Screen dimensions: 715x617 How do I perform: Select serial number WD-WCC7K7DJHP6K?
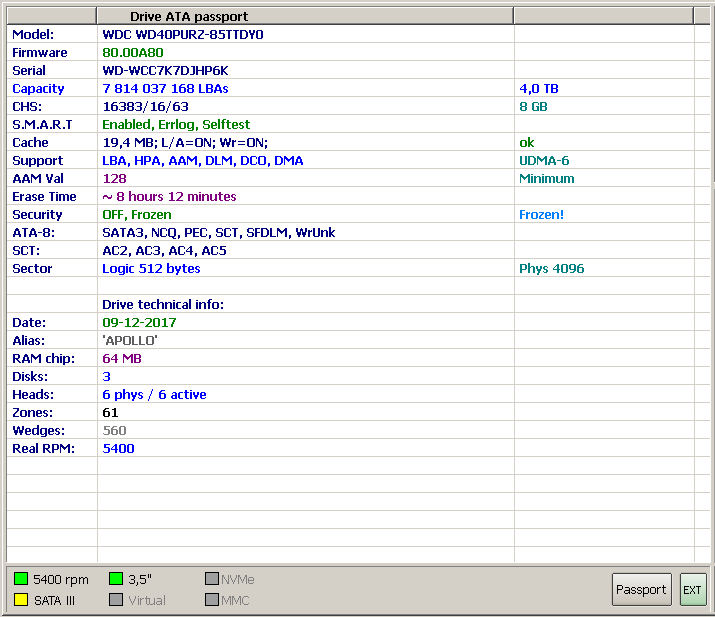tap(165, 71)
